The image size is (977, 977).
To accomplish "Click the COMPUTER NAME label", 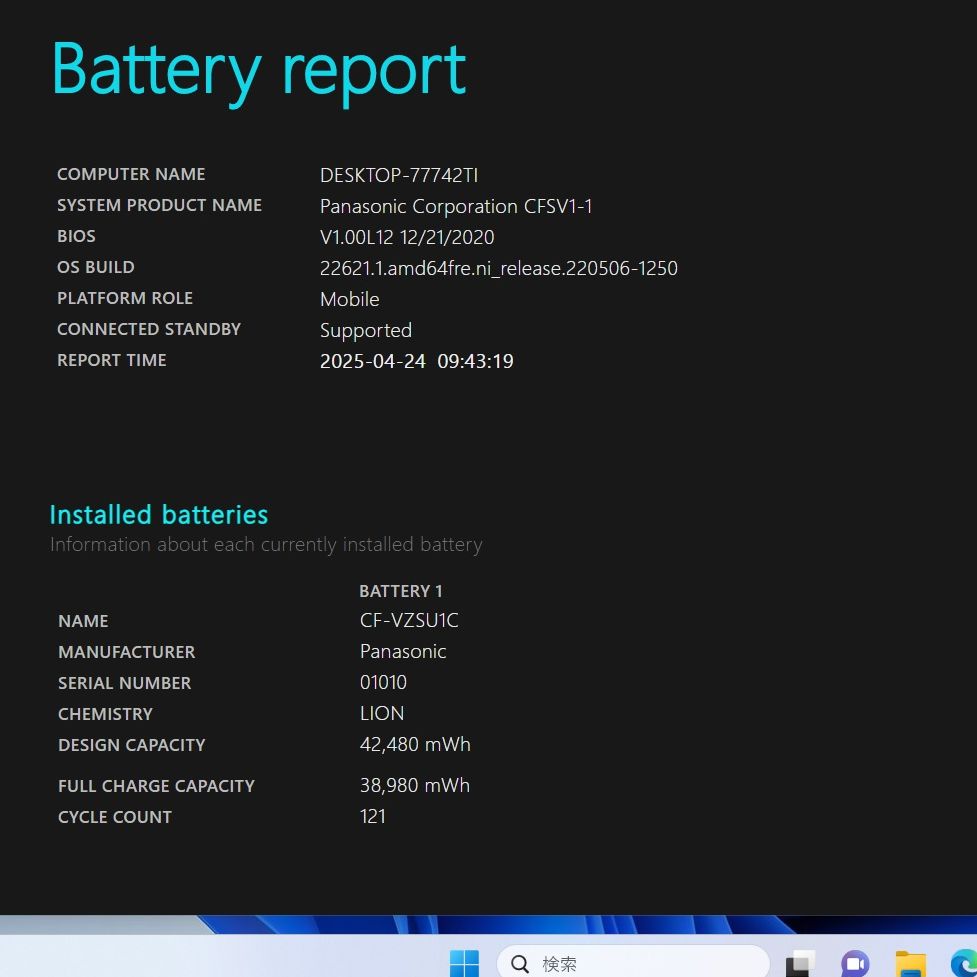I will coord(131,174).
